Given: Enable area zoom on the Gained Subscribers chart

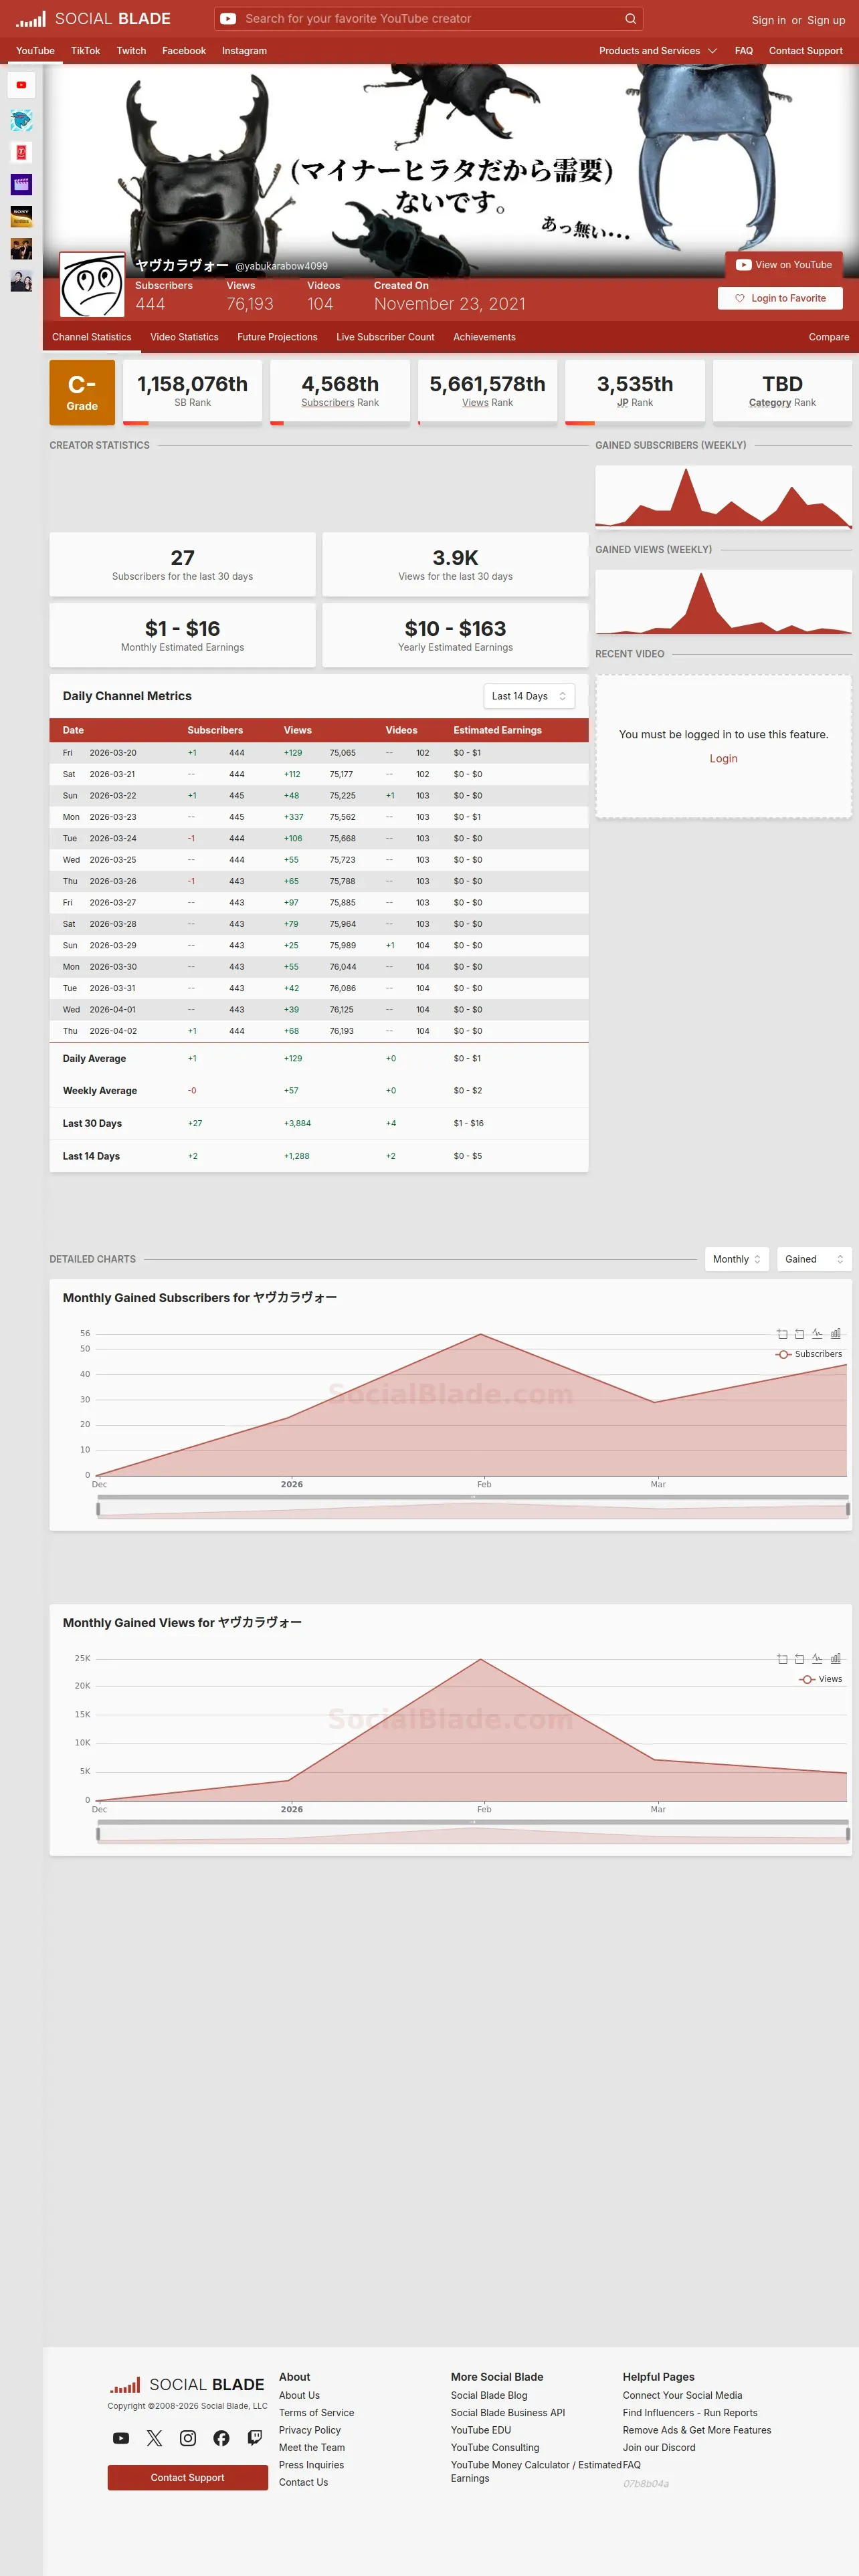Looking at the screenshot, I should [x=782, y=1334].
